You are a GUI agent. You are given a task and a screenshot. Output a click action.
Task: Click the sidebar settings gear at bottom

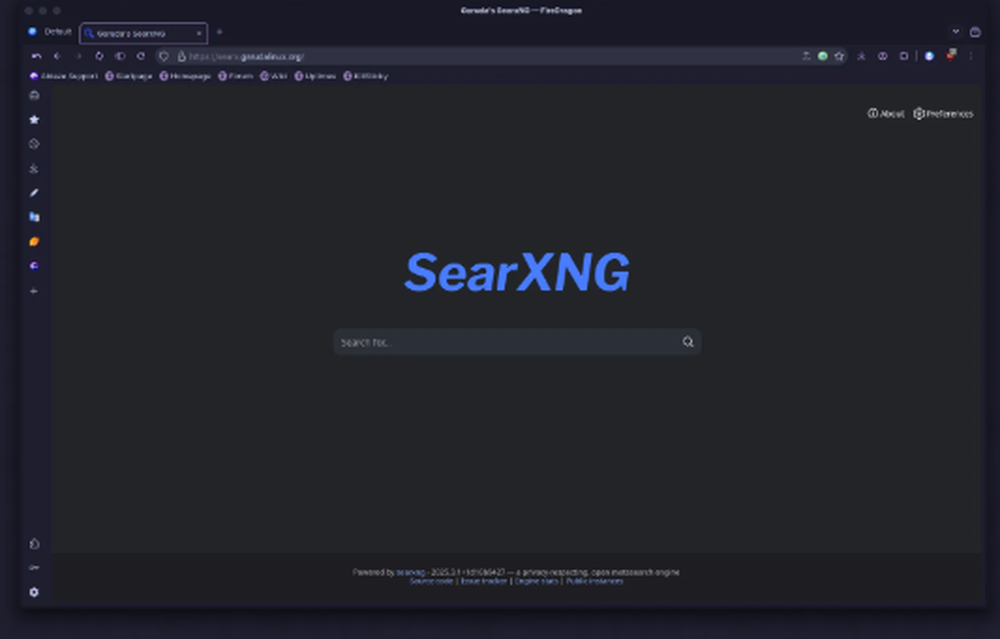pyautogui.click(x=34, y=592)
